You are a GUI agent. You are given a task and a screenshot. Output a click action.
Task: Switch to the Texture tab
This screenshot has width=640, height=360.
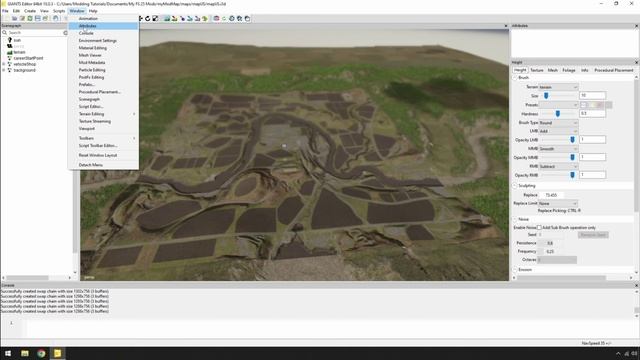coord(537,70)
